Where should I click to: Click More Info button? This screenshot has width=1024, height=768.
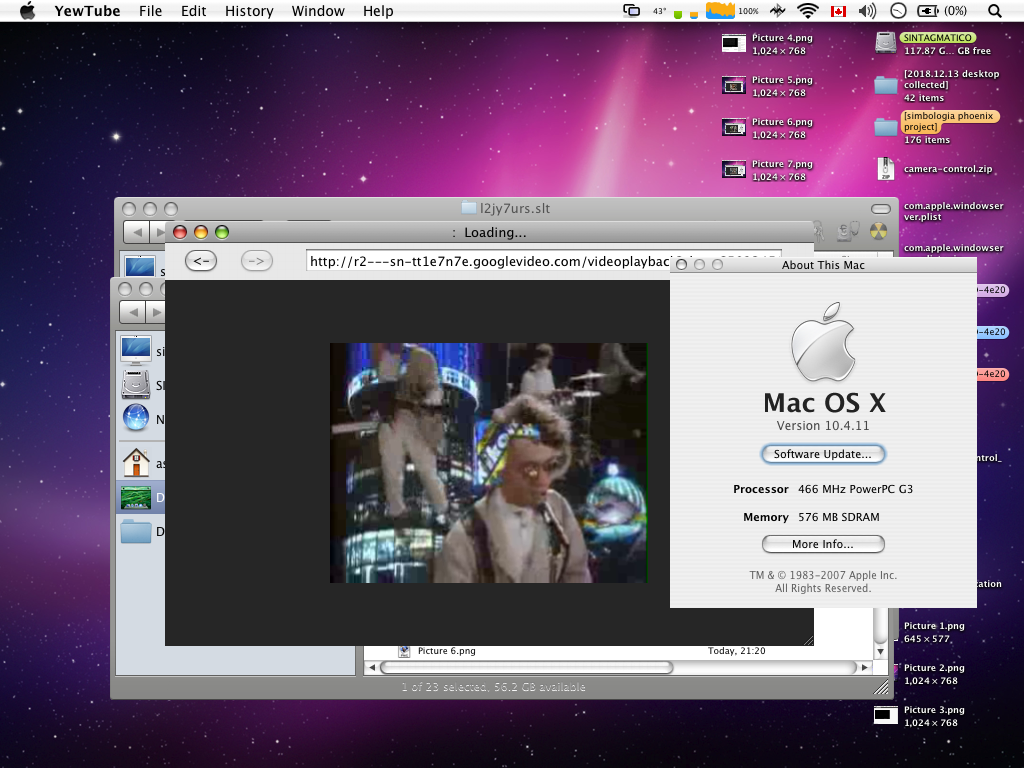pyautogui.click(x=823, y=544)
